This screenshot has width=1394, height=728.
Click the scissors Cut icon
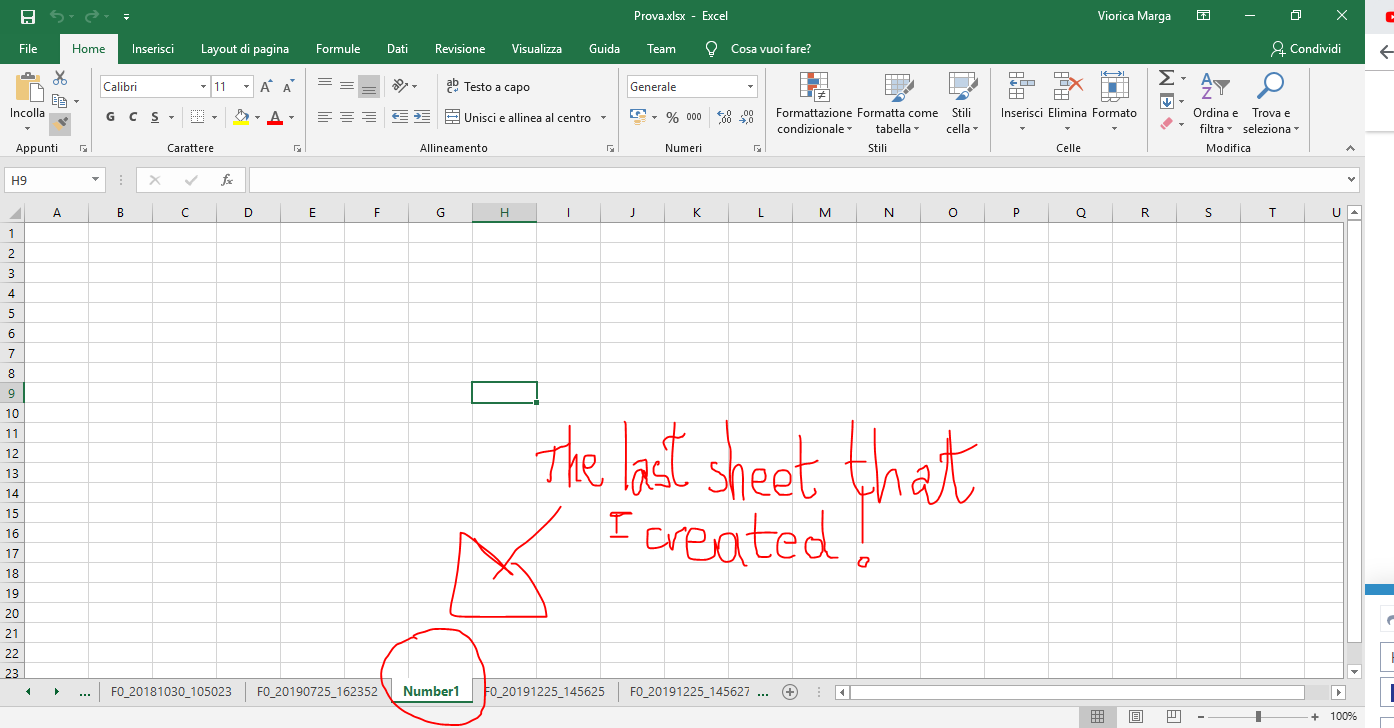tap(60, 78)
